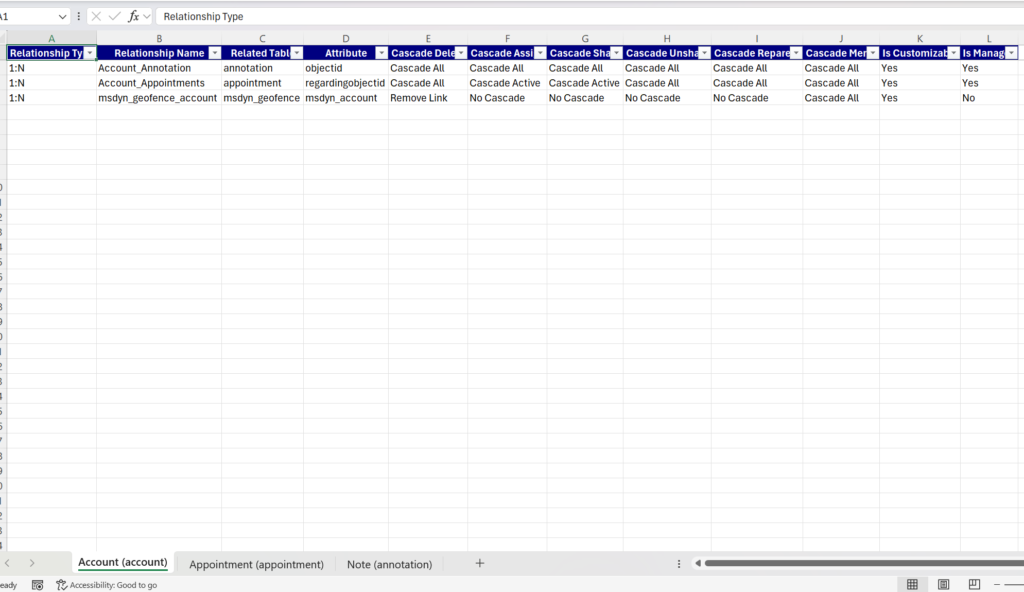The height and width of the screenshot is (592, 1024).
Task: Open Relationship Name column filter dropdown
Action: click(x=213, y=53)
